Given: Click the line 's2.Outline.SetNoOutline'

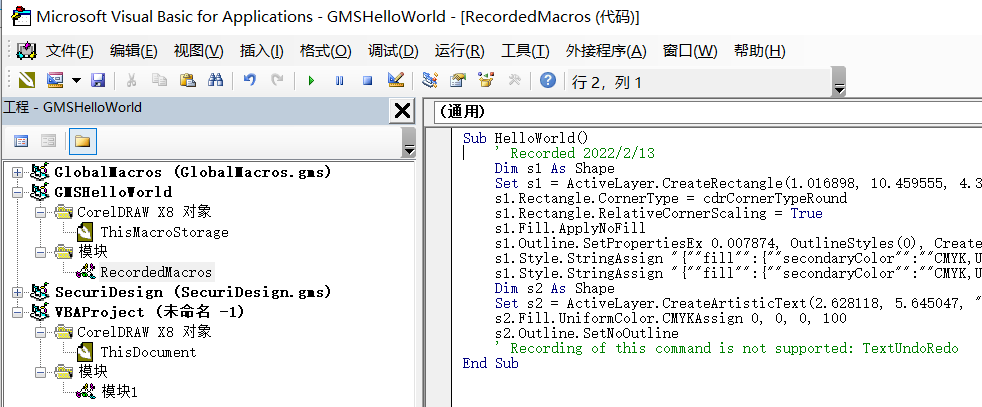Looking at the screenshot, I should click(586, 334).
